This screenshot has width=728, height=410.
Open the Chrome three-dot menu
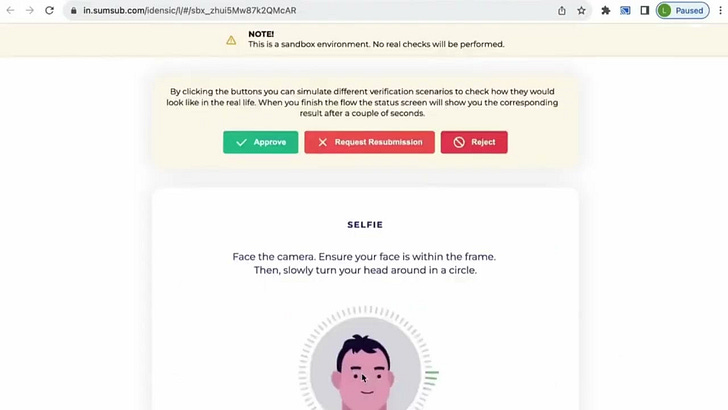(x=721, y=10)
